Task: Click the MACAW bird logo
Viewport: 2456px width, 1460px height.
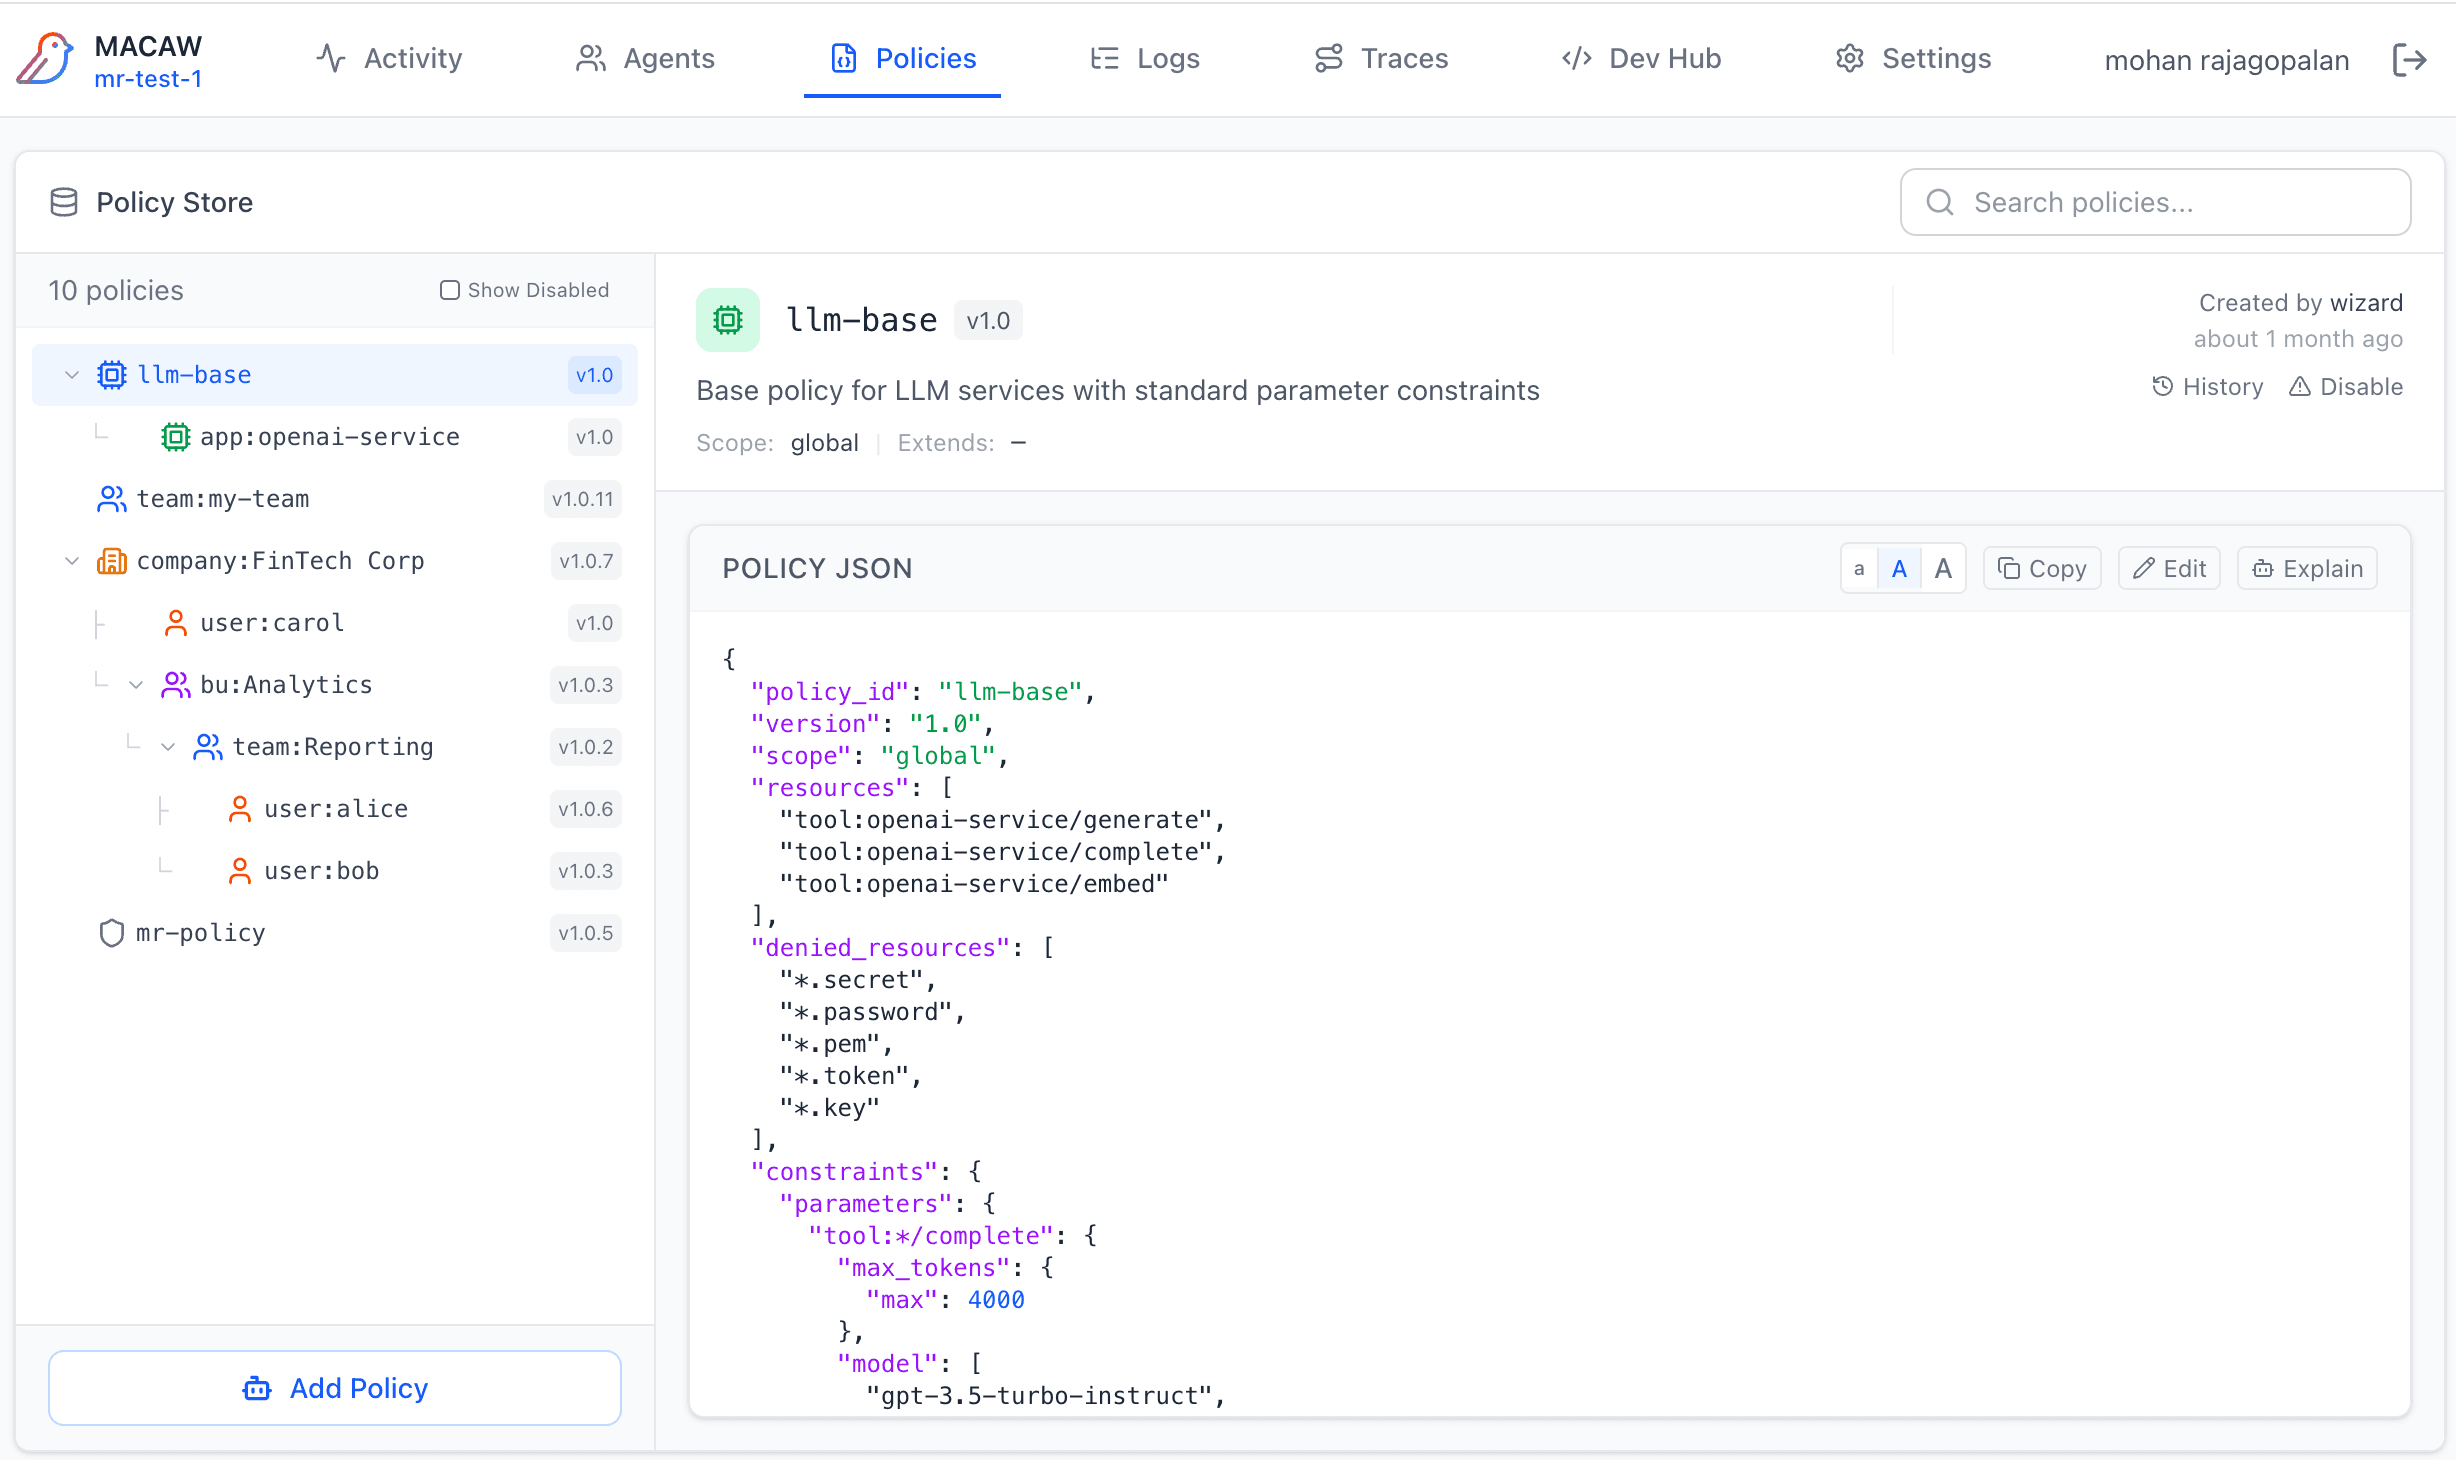Action: click(45, 59)
